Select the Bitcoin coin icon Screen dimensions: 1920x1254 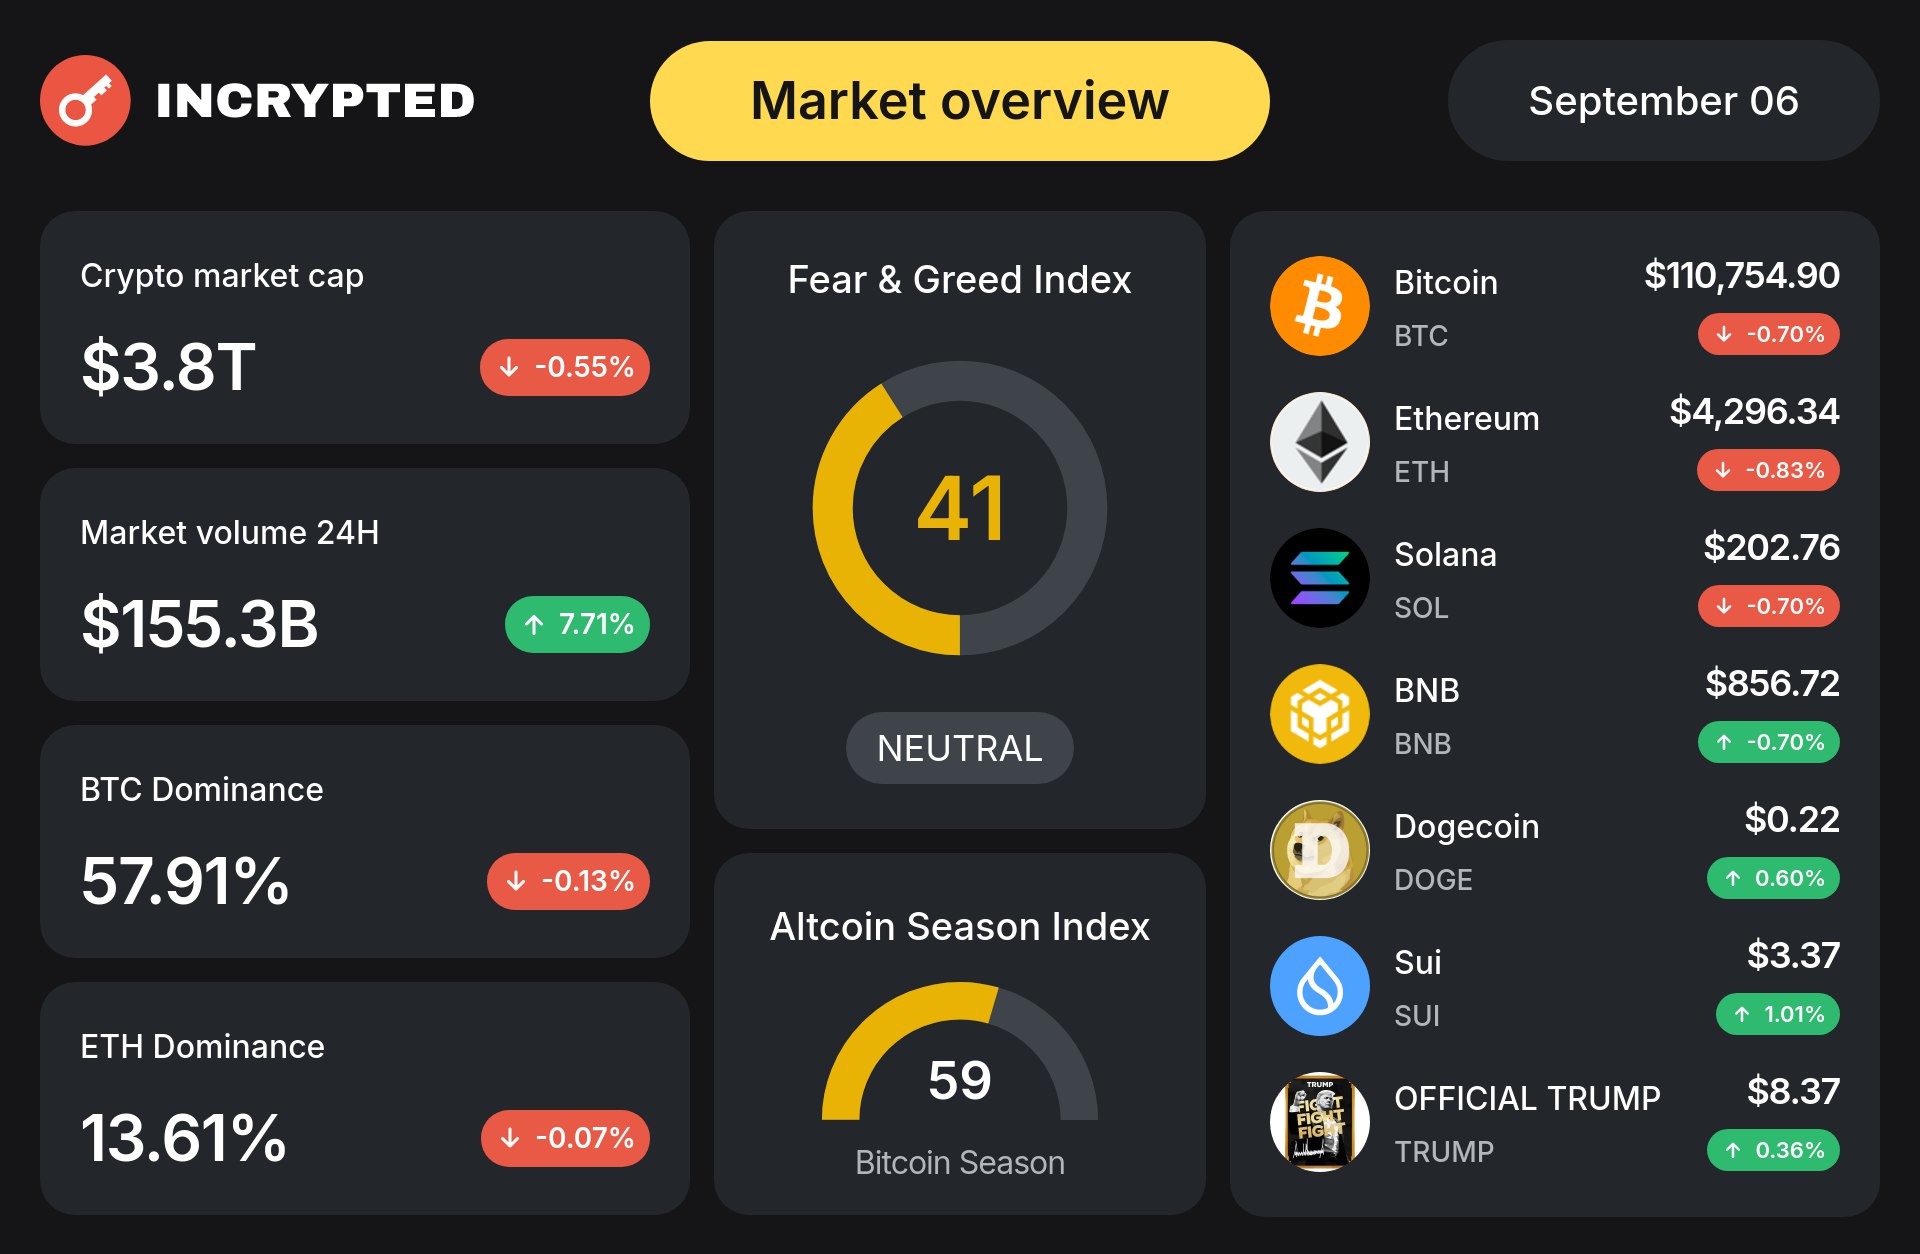(x=1320, y=306)
